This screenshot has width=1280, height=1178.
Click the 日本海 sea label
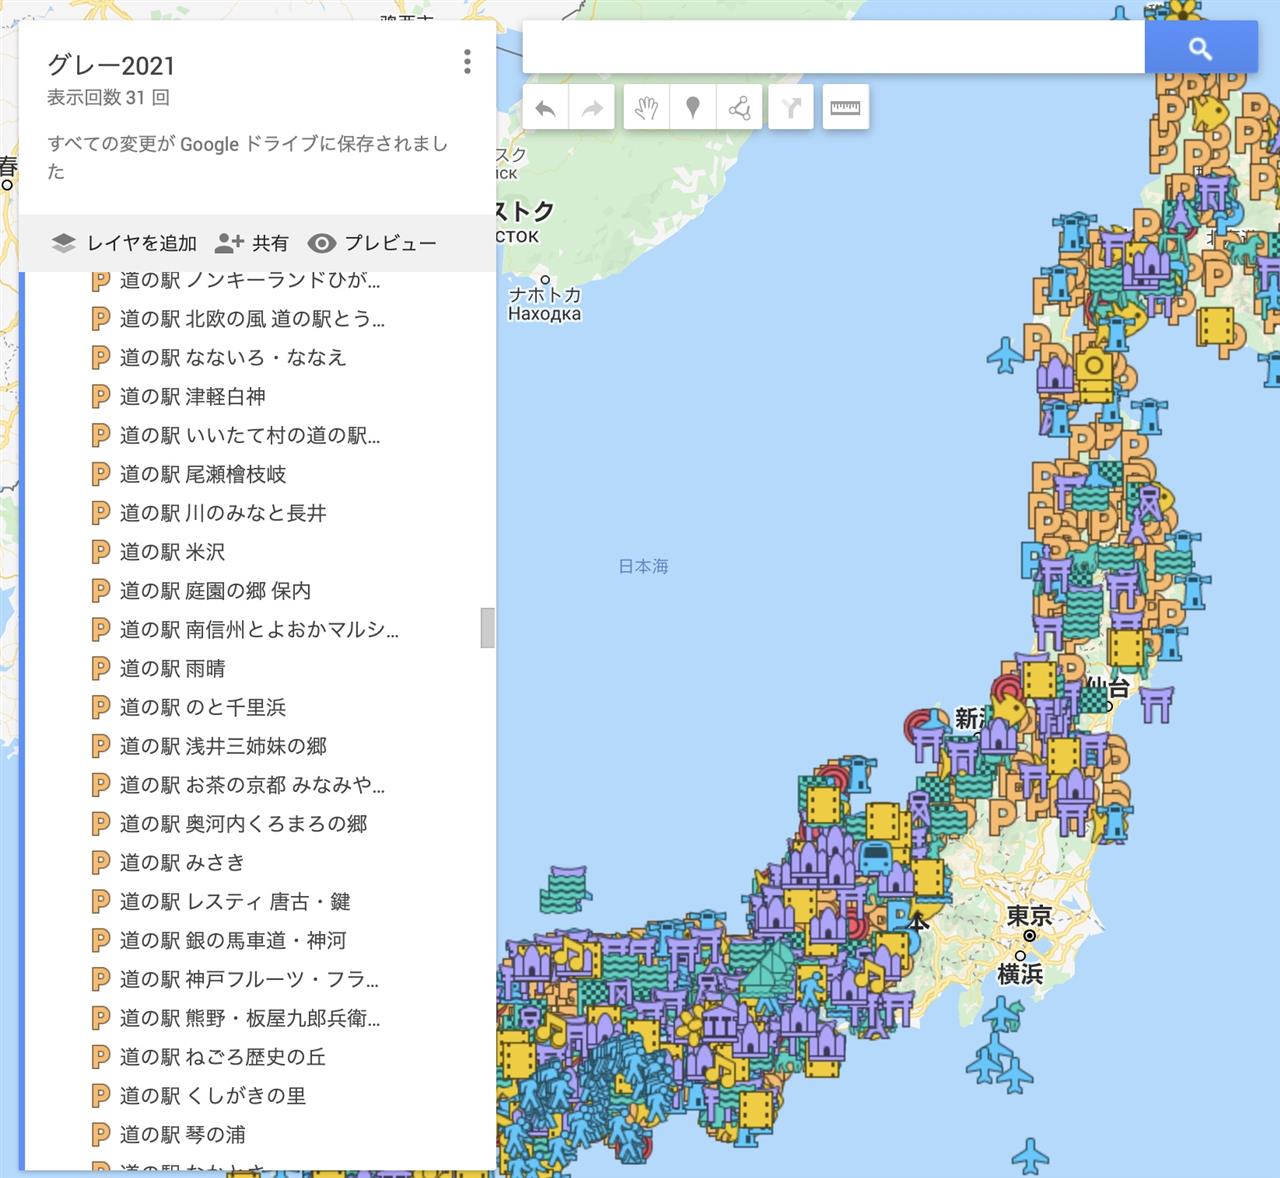coord(643,566)
